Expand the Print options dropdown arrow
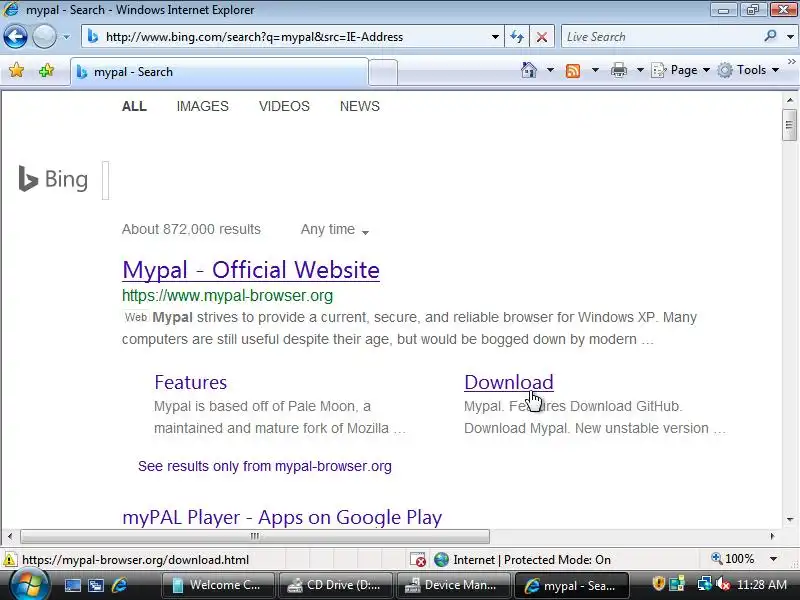Image resolution: width=800 pixels, height=600 pixels. point(640,70)
